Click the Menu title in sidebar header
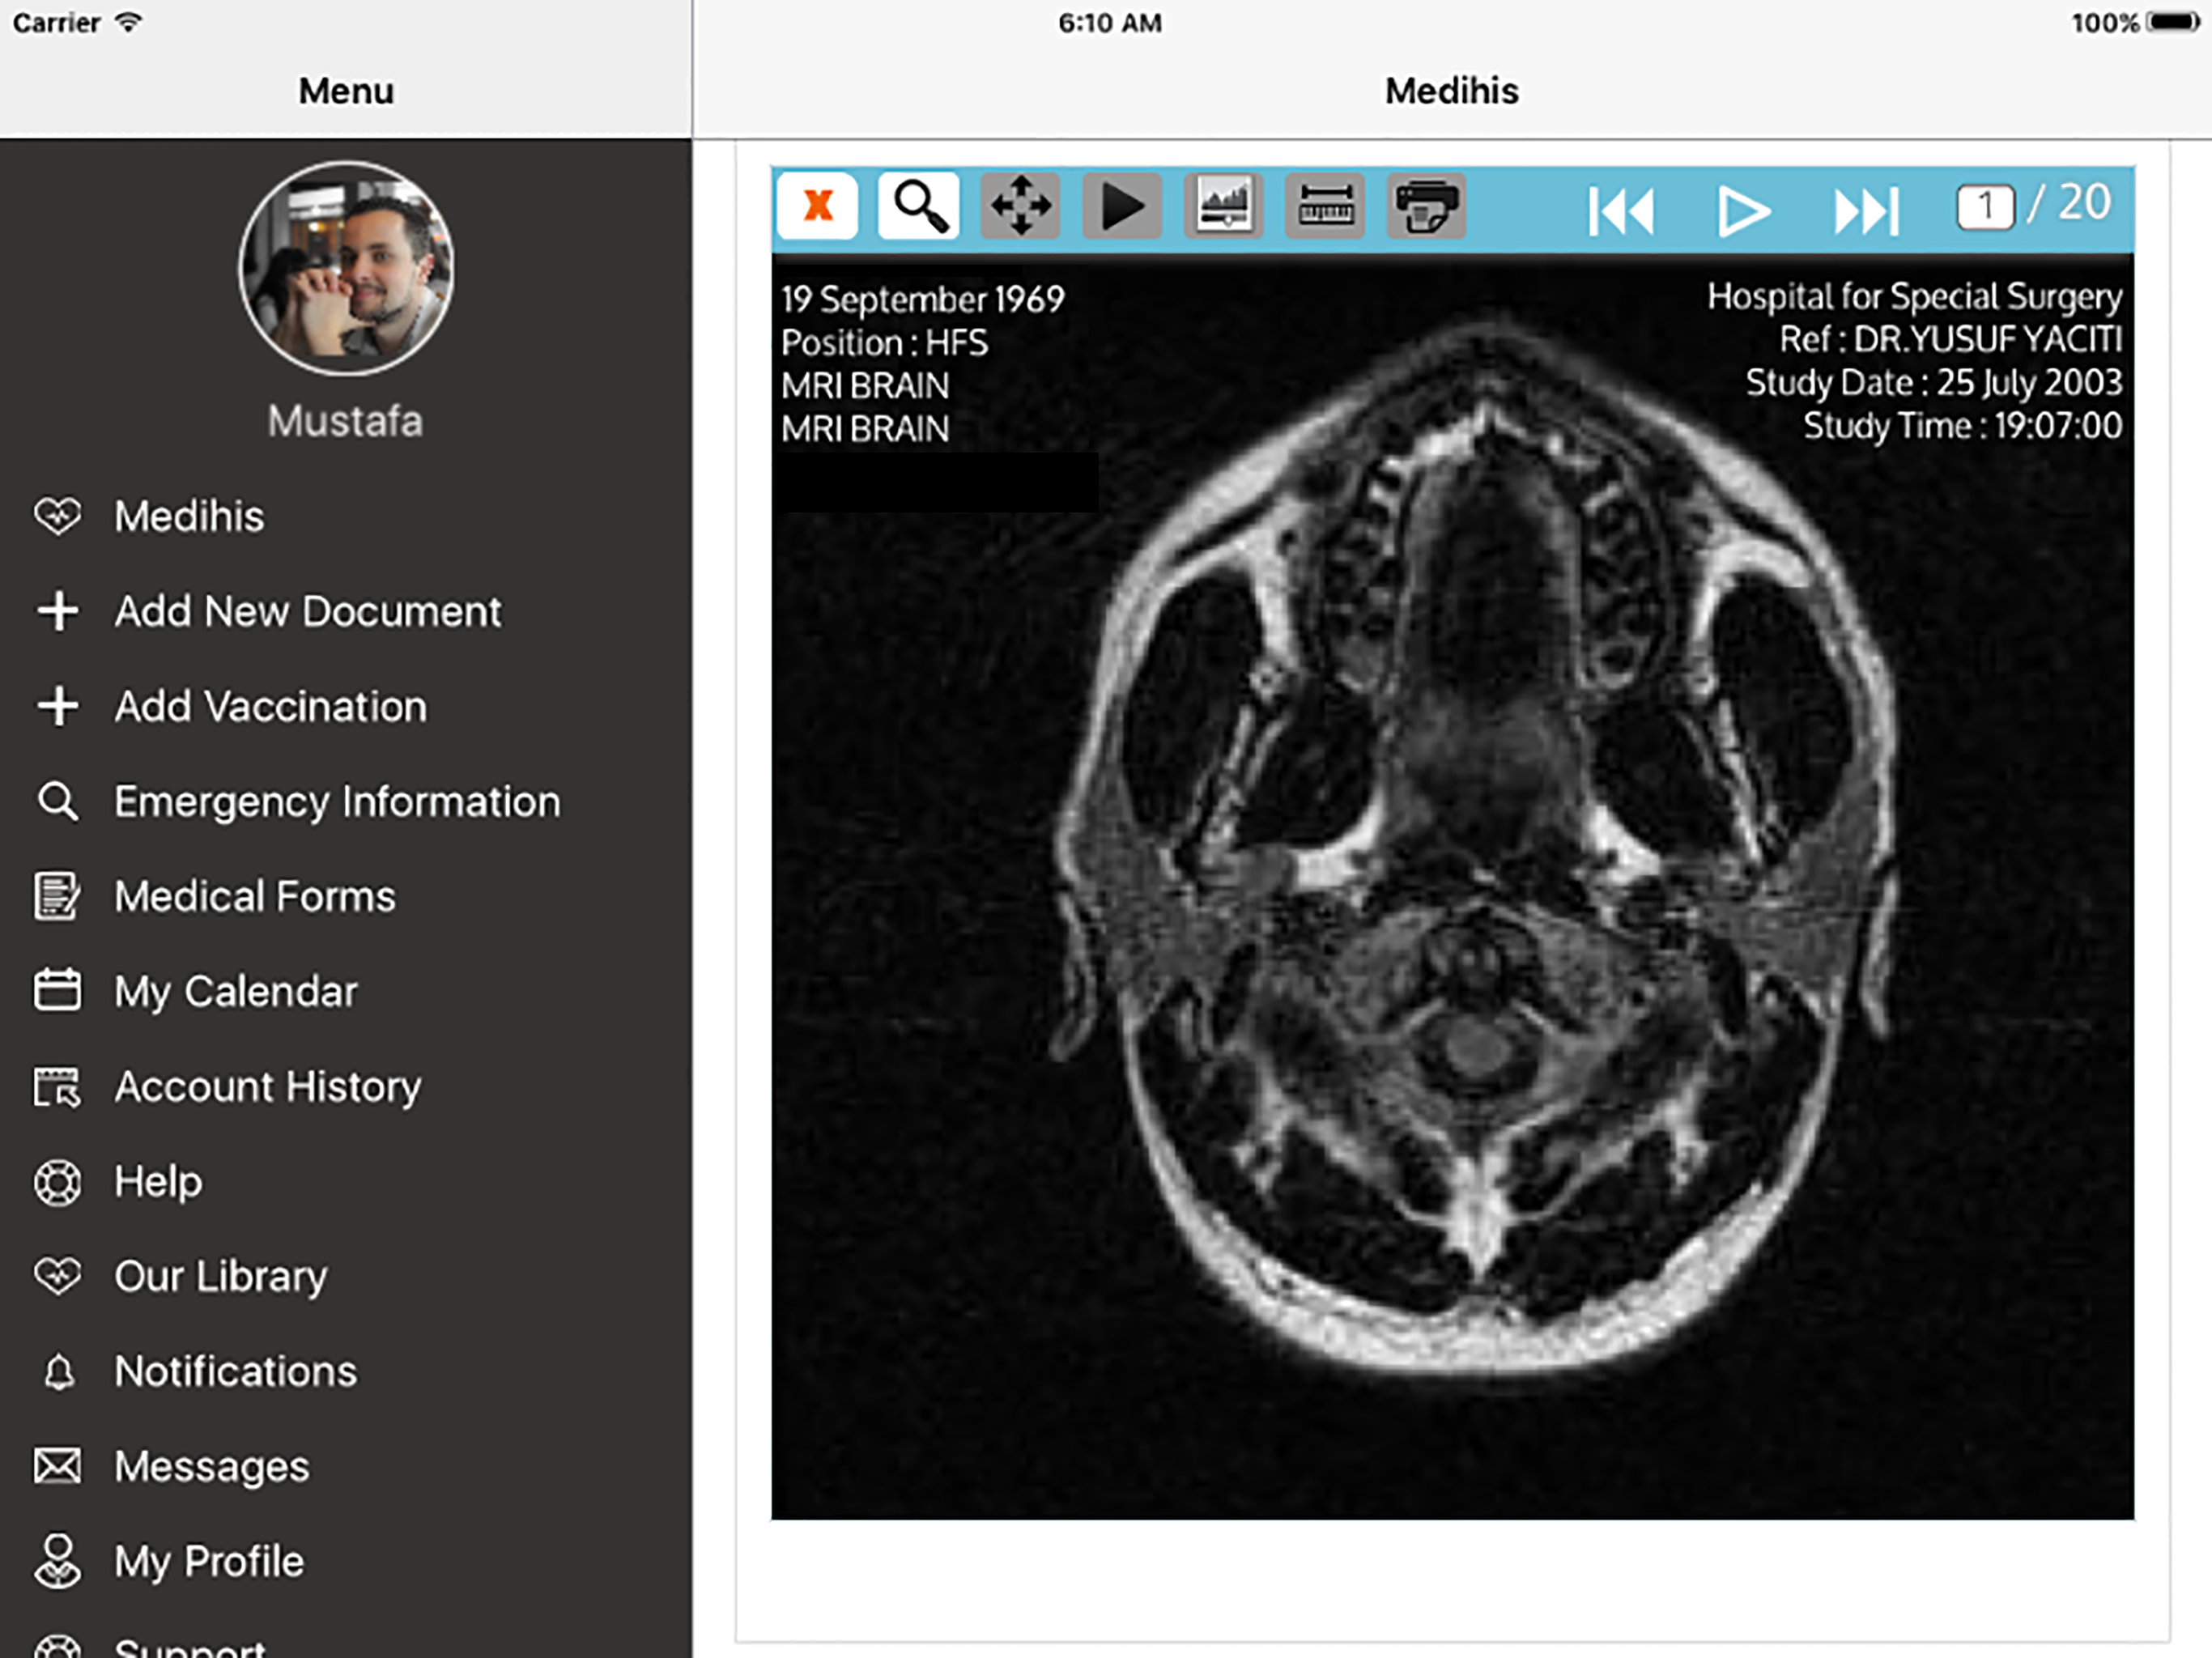Viewport: 2212px width, 1658px height. pos(346,91)
